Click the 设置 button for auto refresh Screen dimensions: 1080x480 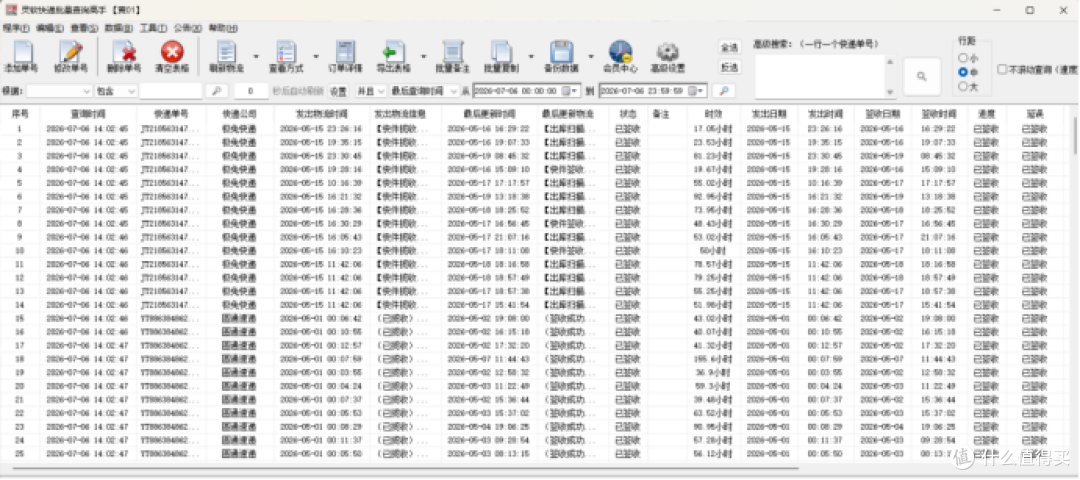pyautogui.click(x=338, y=91)
